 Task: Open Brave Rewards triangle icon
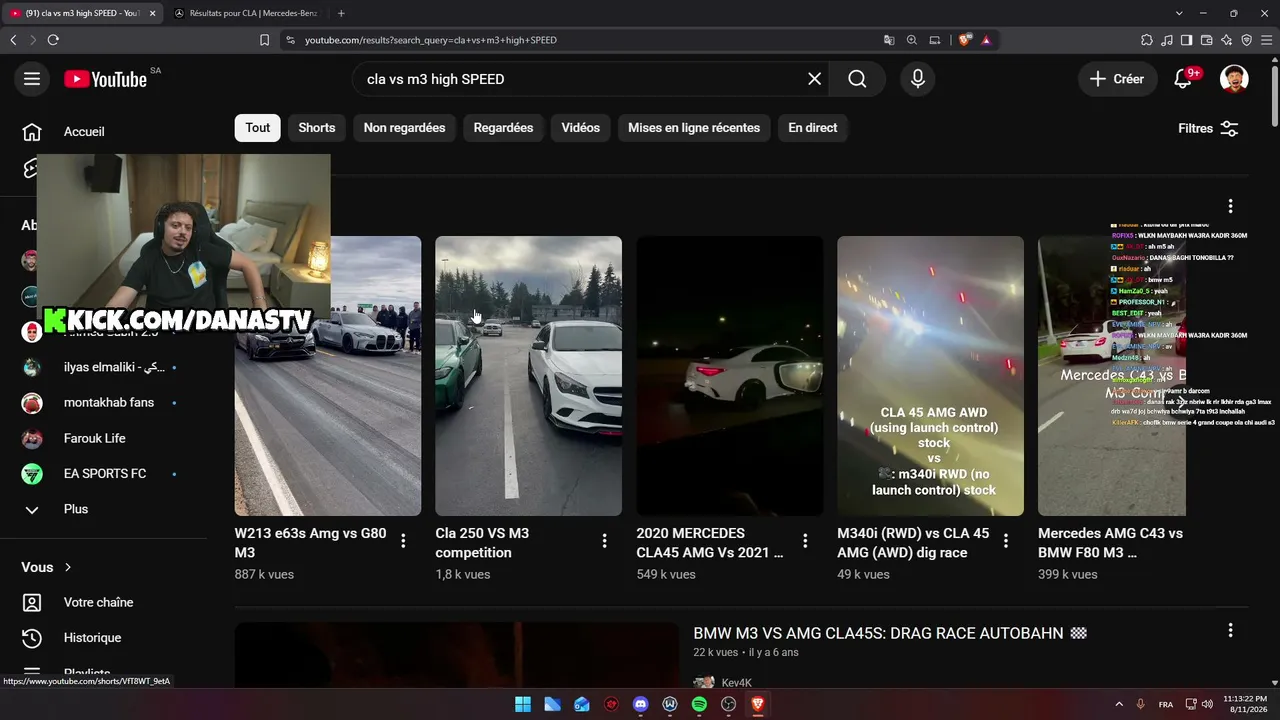point(986,40)
